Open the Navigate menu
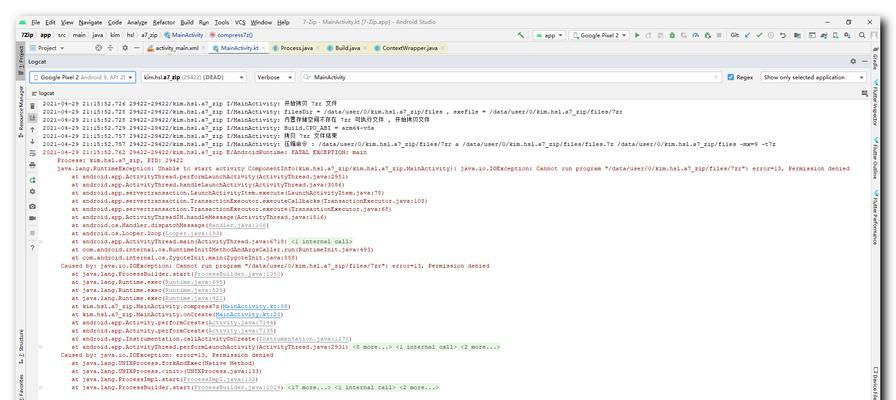 [x=90, y=22]
